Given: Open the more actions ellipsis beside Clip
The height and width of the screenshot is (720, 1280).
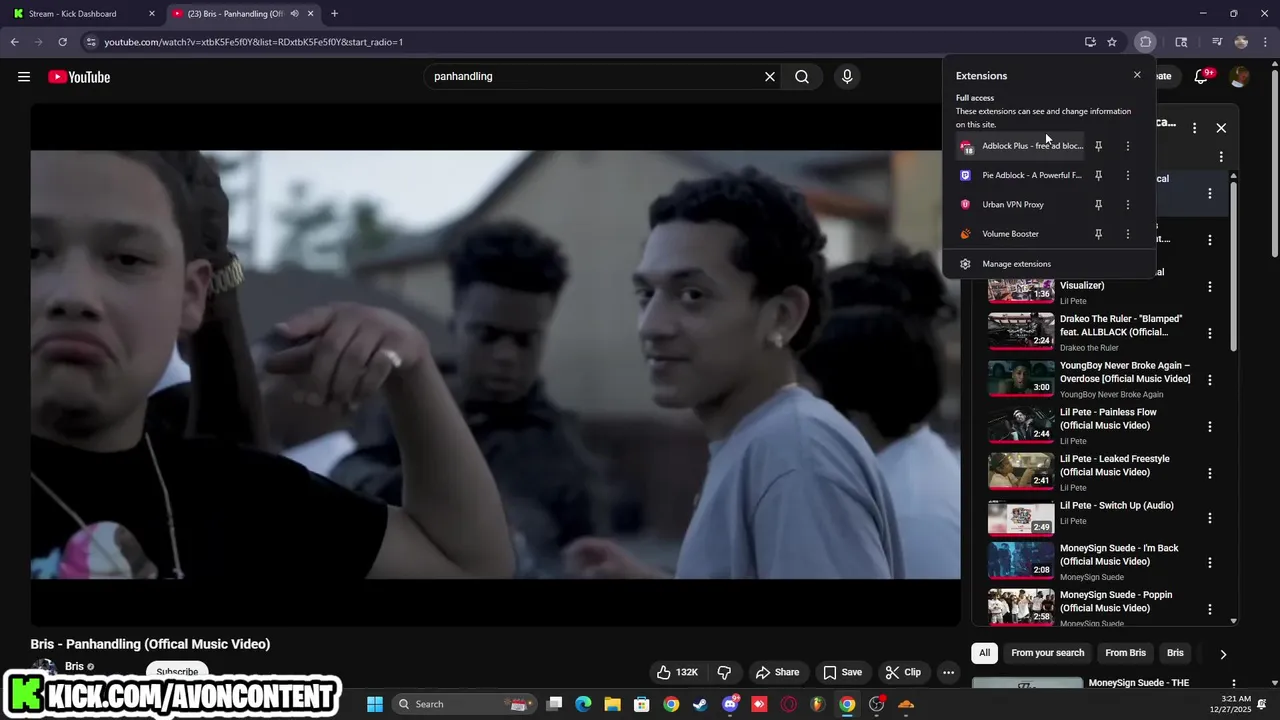Looking at the screenshot, I should click(x=948, y=672).
